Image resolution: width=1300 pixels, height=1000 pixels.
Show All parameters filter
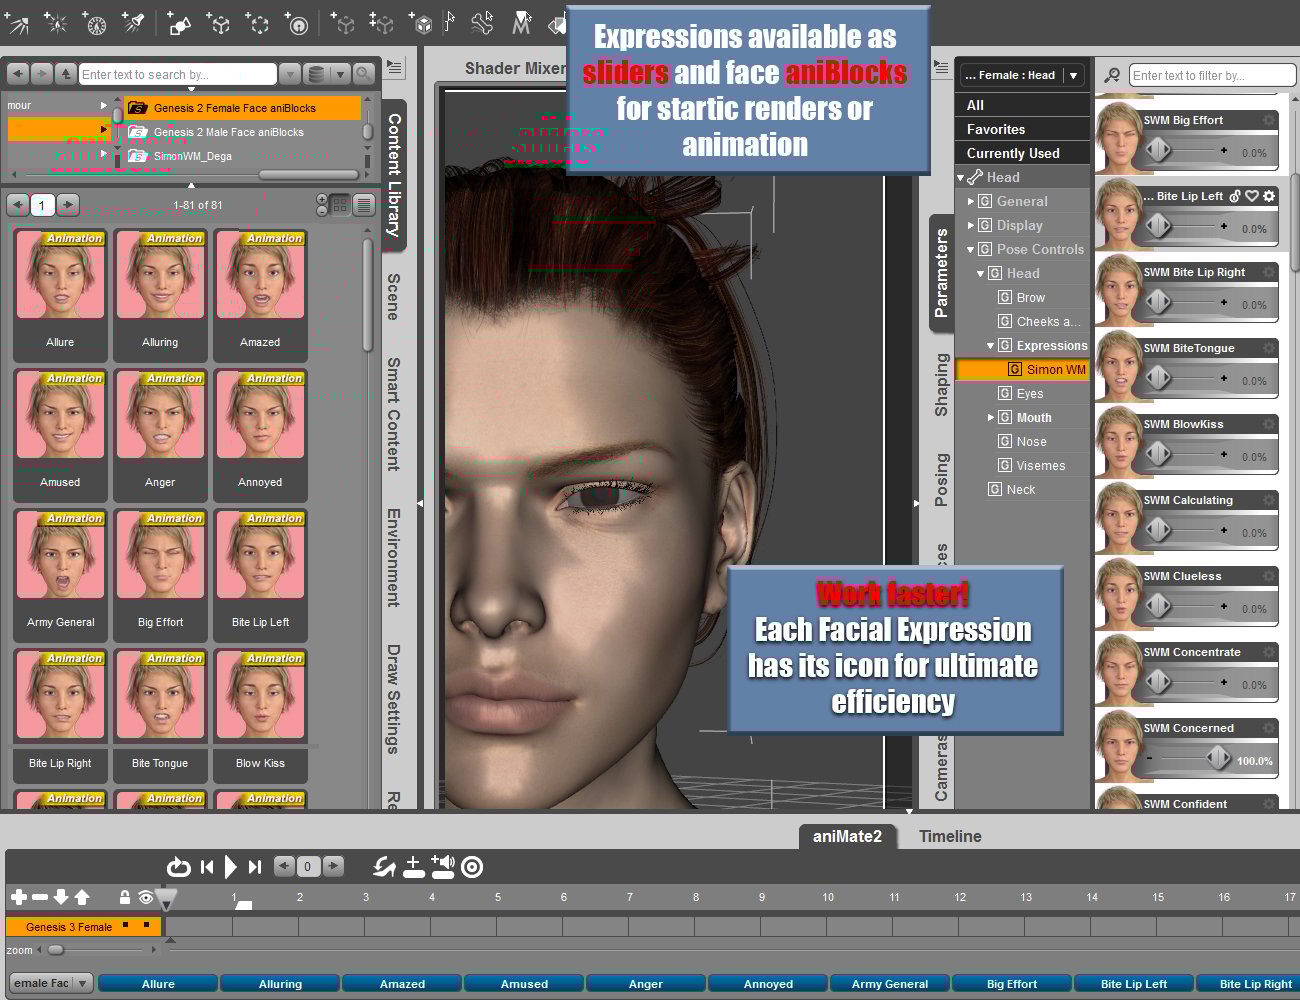1023,105
